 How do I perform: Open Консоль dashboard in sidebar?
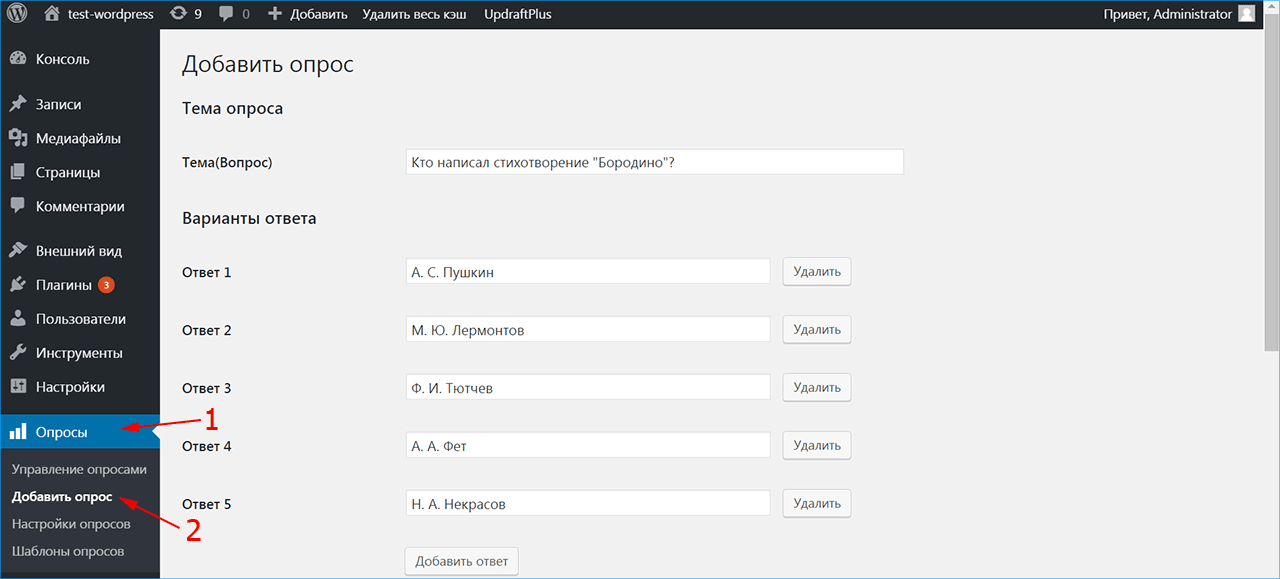62,59
